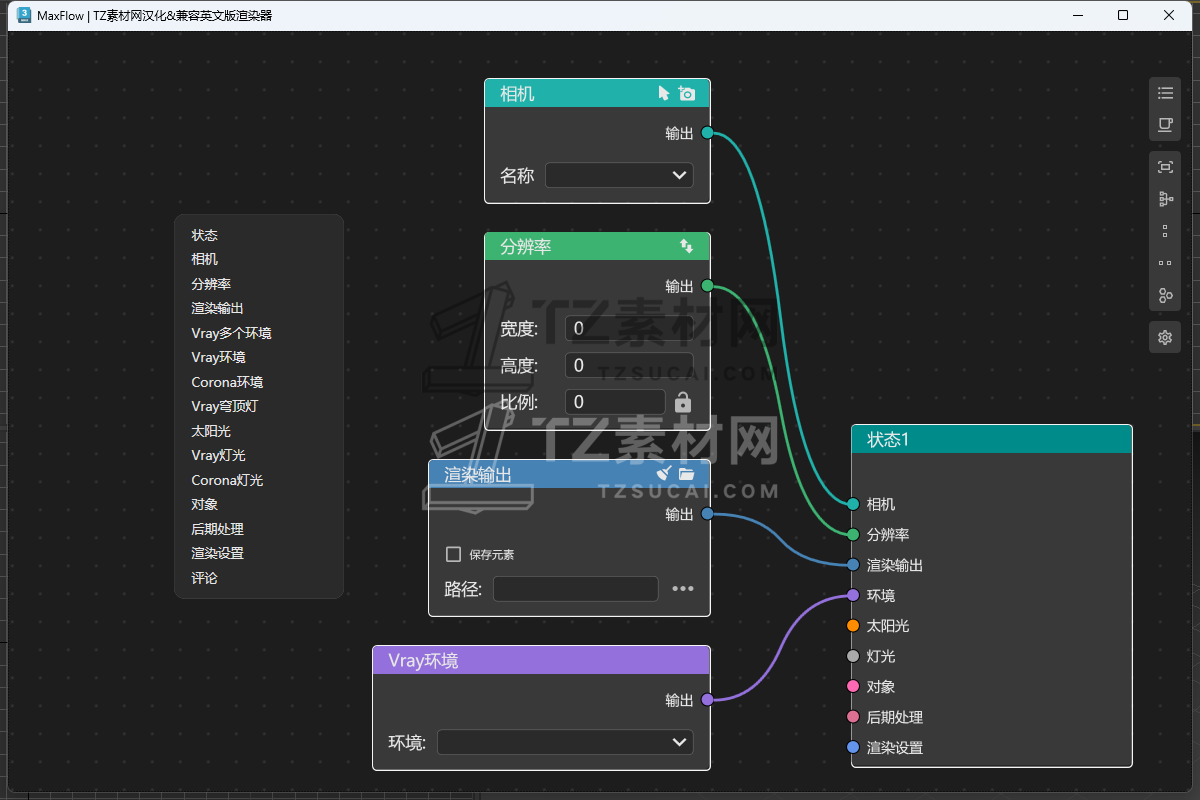Click the horizontal two-dots align icon
The image size is (1200, 800).
(x=1165, y=263)
